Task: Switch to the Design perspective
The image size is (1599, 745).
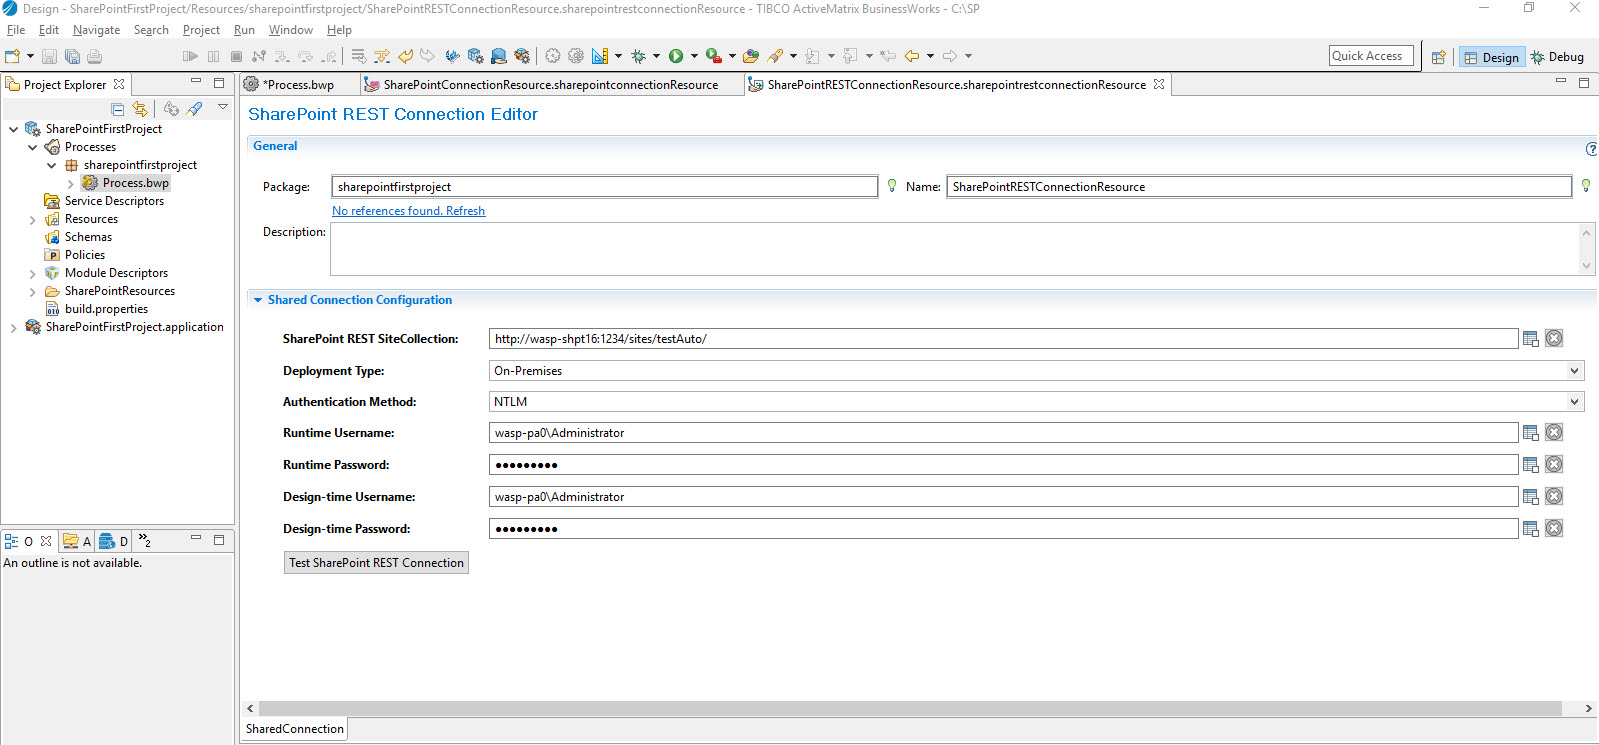Action: point(1491,57)
